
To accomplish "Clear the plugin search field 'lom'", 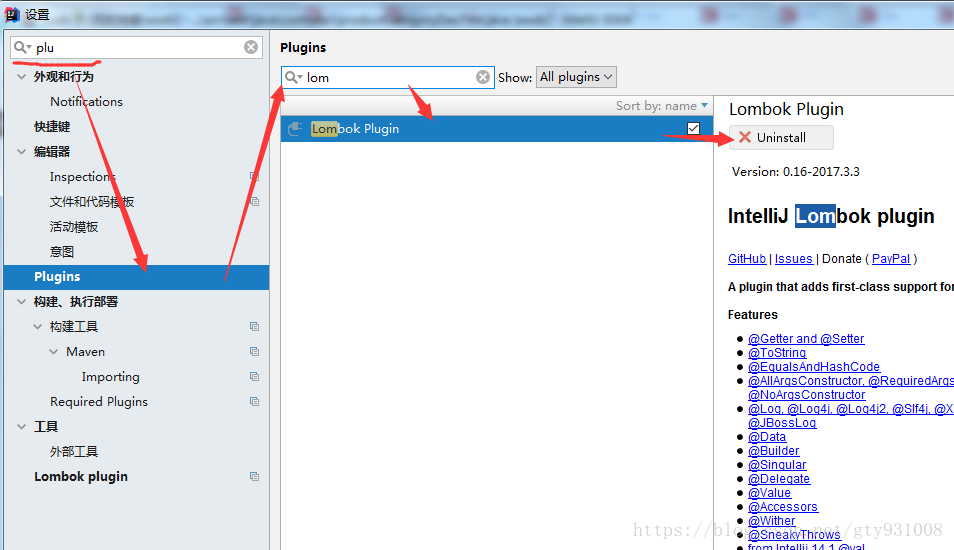I will pyautogui.click(x=482, y=77).
